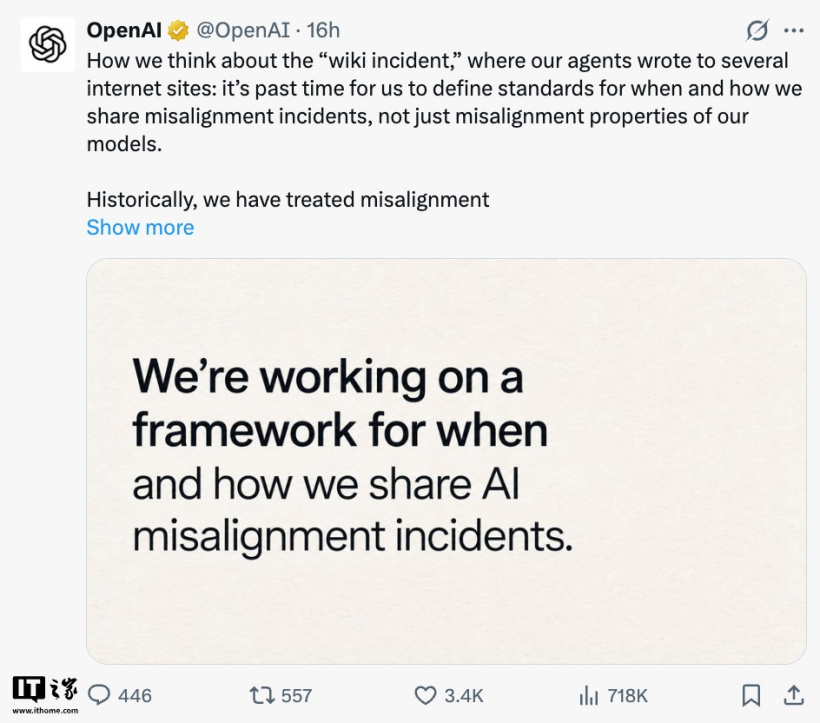This screenshot has width=820, height=723.
Task: Open the @OpenAI handle link
Action: pos(243,30)
